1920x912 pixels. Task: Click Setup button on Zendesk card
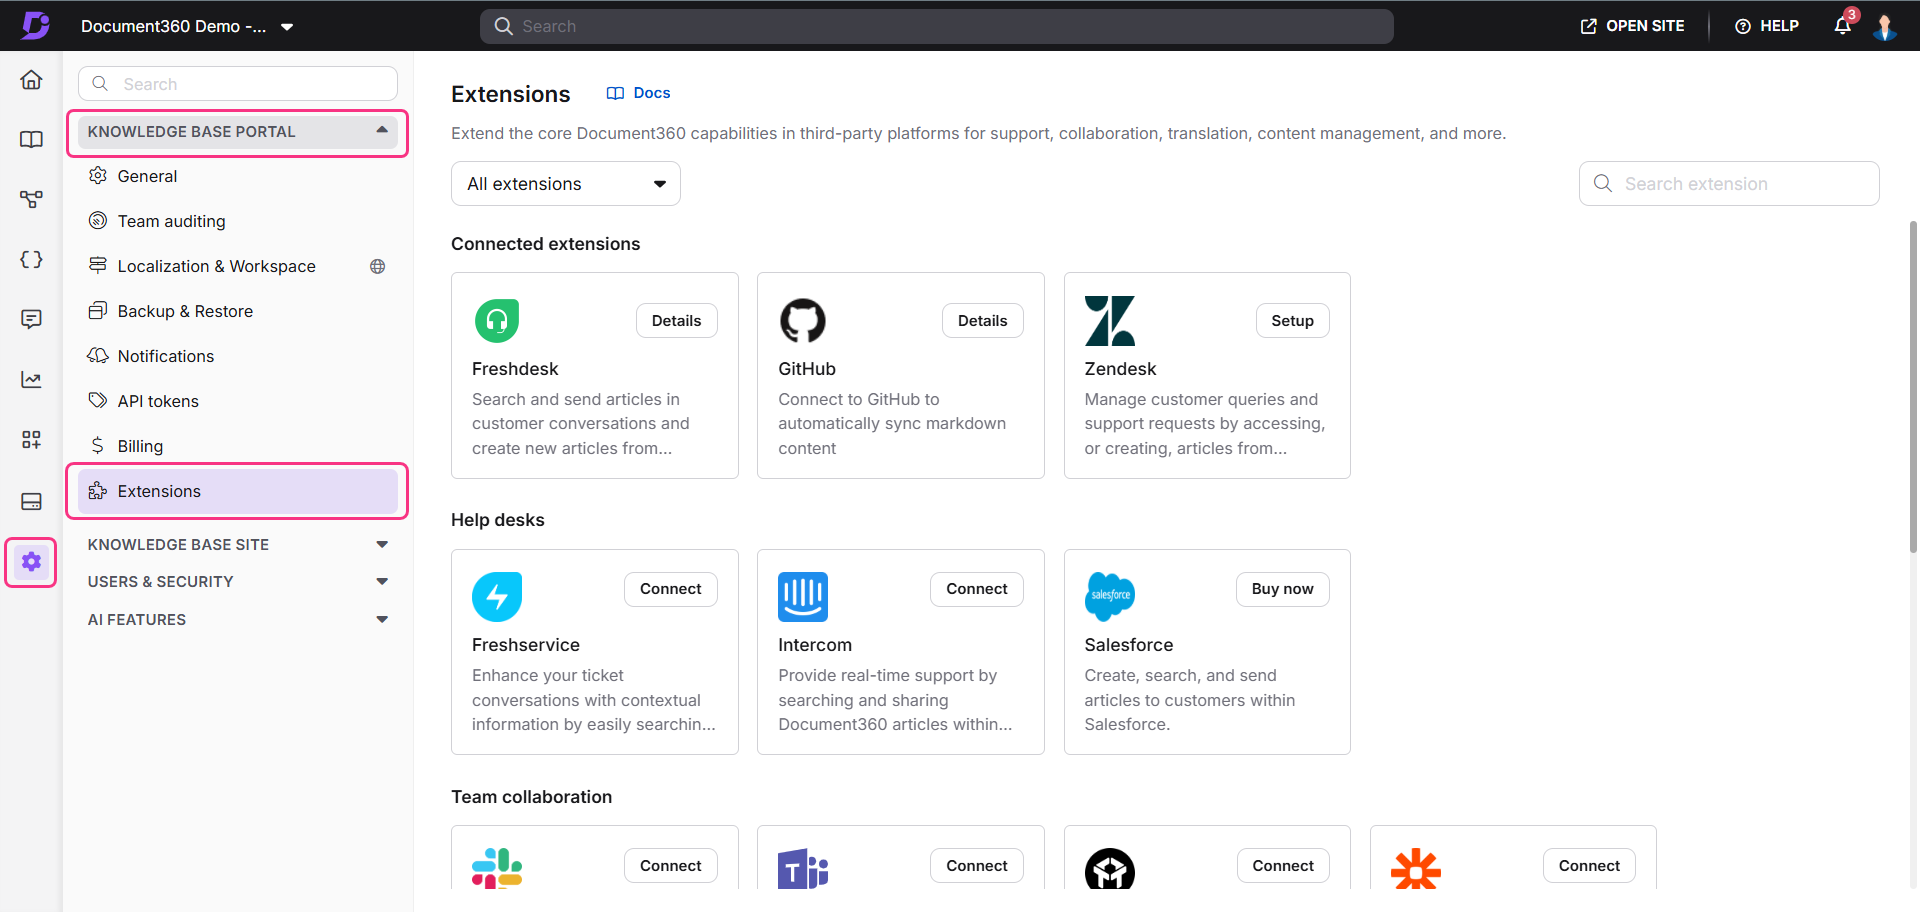tap(1291, 321)
